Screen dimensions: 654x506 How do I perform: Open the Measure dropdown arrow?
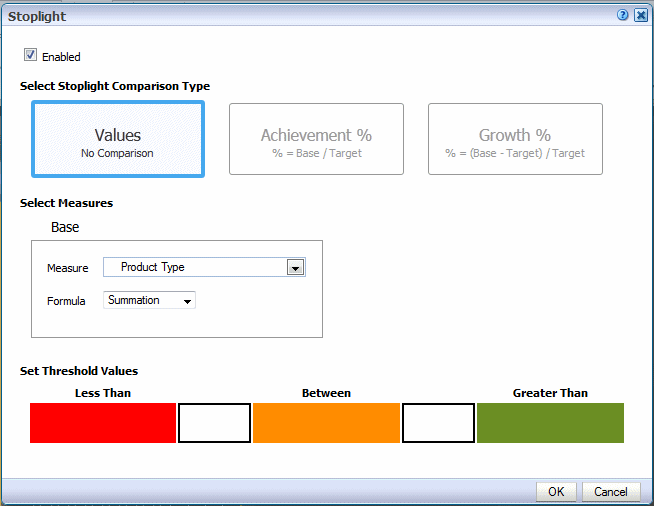tap(295, 267)
